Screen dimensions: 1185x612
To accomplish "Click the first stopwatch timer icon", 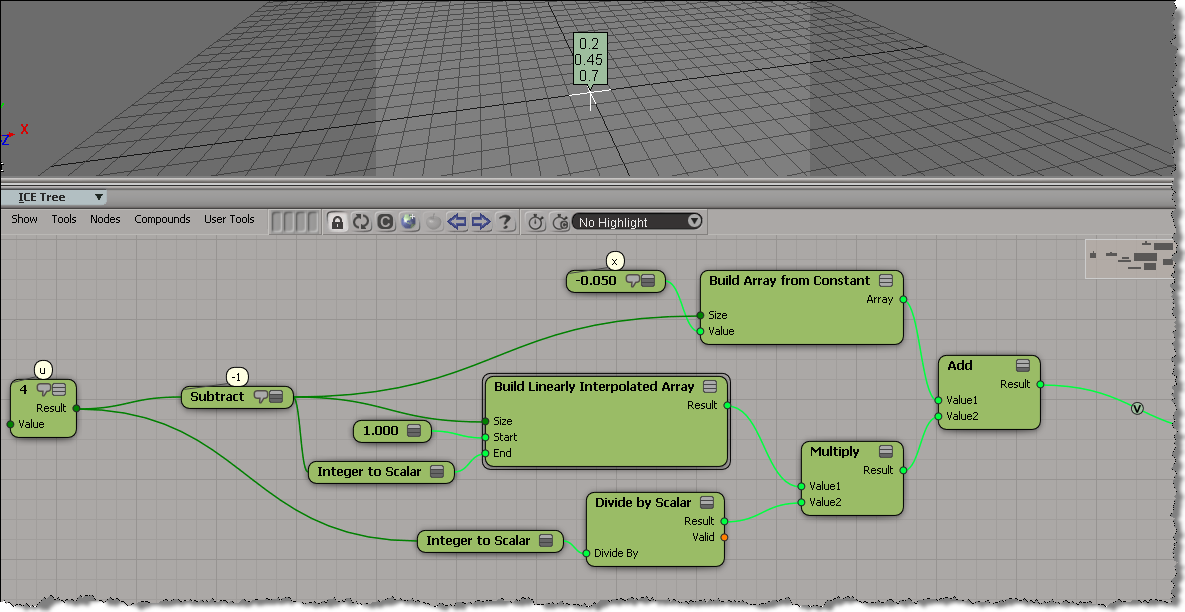I will click(536, 222).
